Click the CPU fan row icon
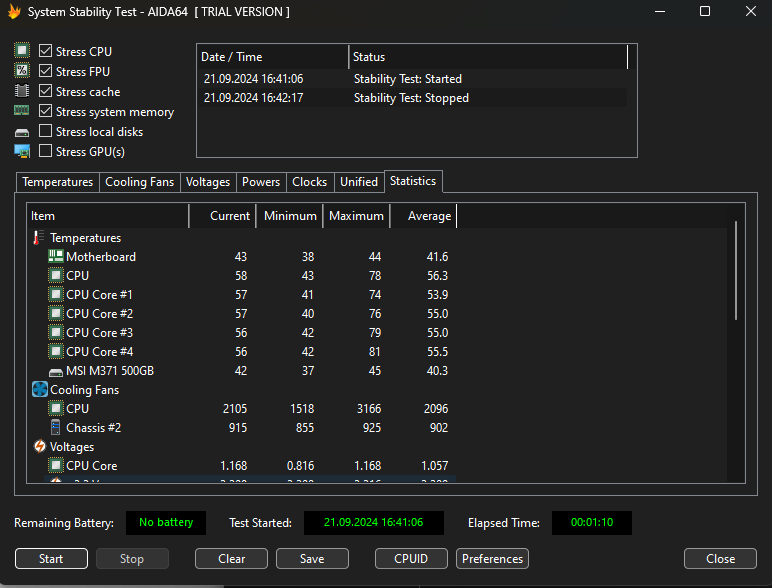Viewport: 772px width, 588px height. 56,408
